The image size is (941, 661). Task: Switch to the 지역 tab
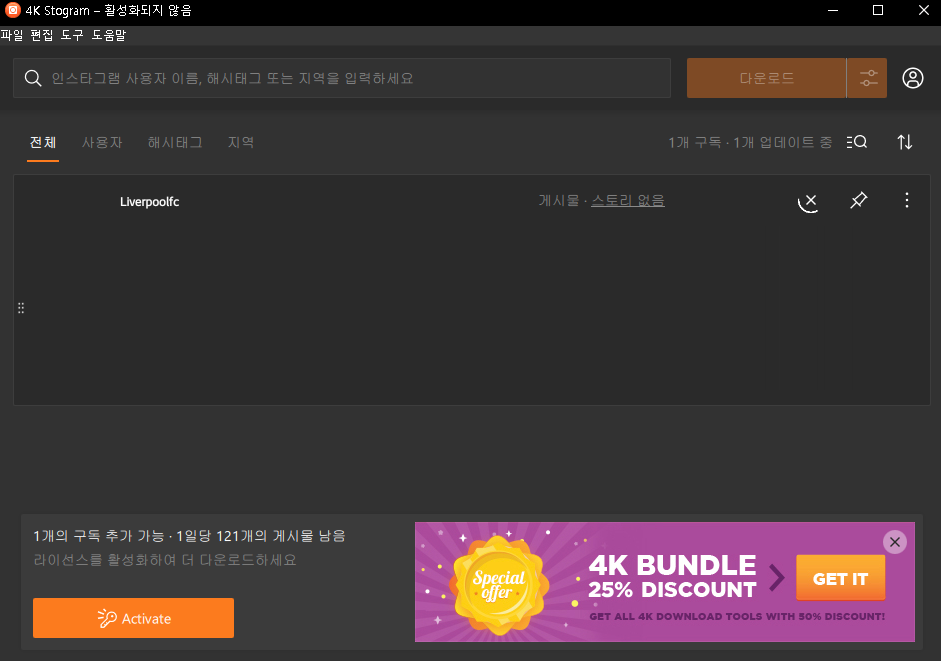(x=241, y=142)
